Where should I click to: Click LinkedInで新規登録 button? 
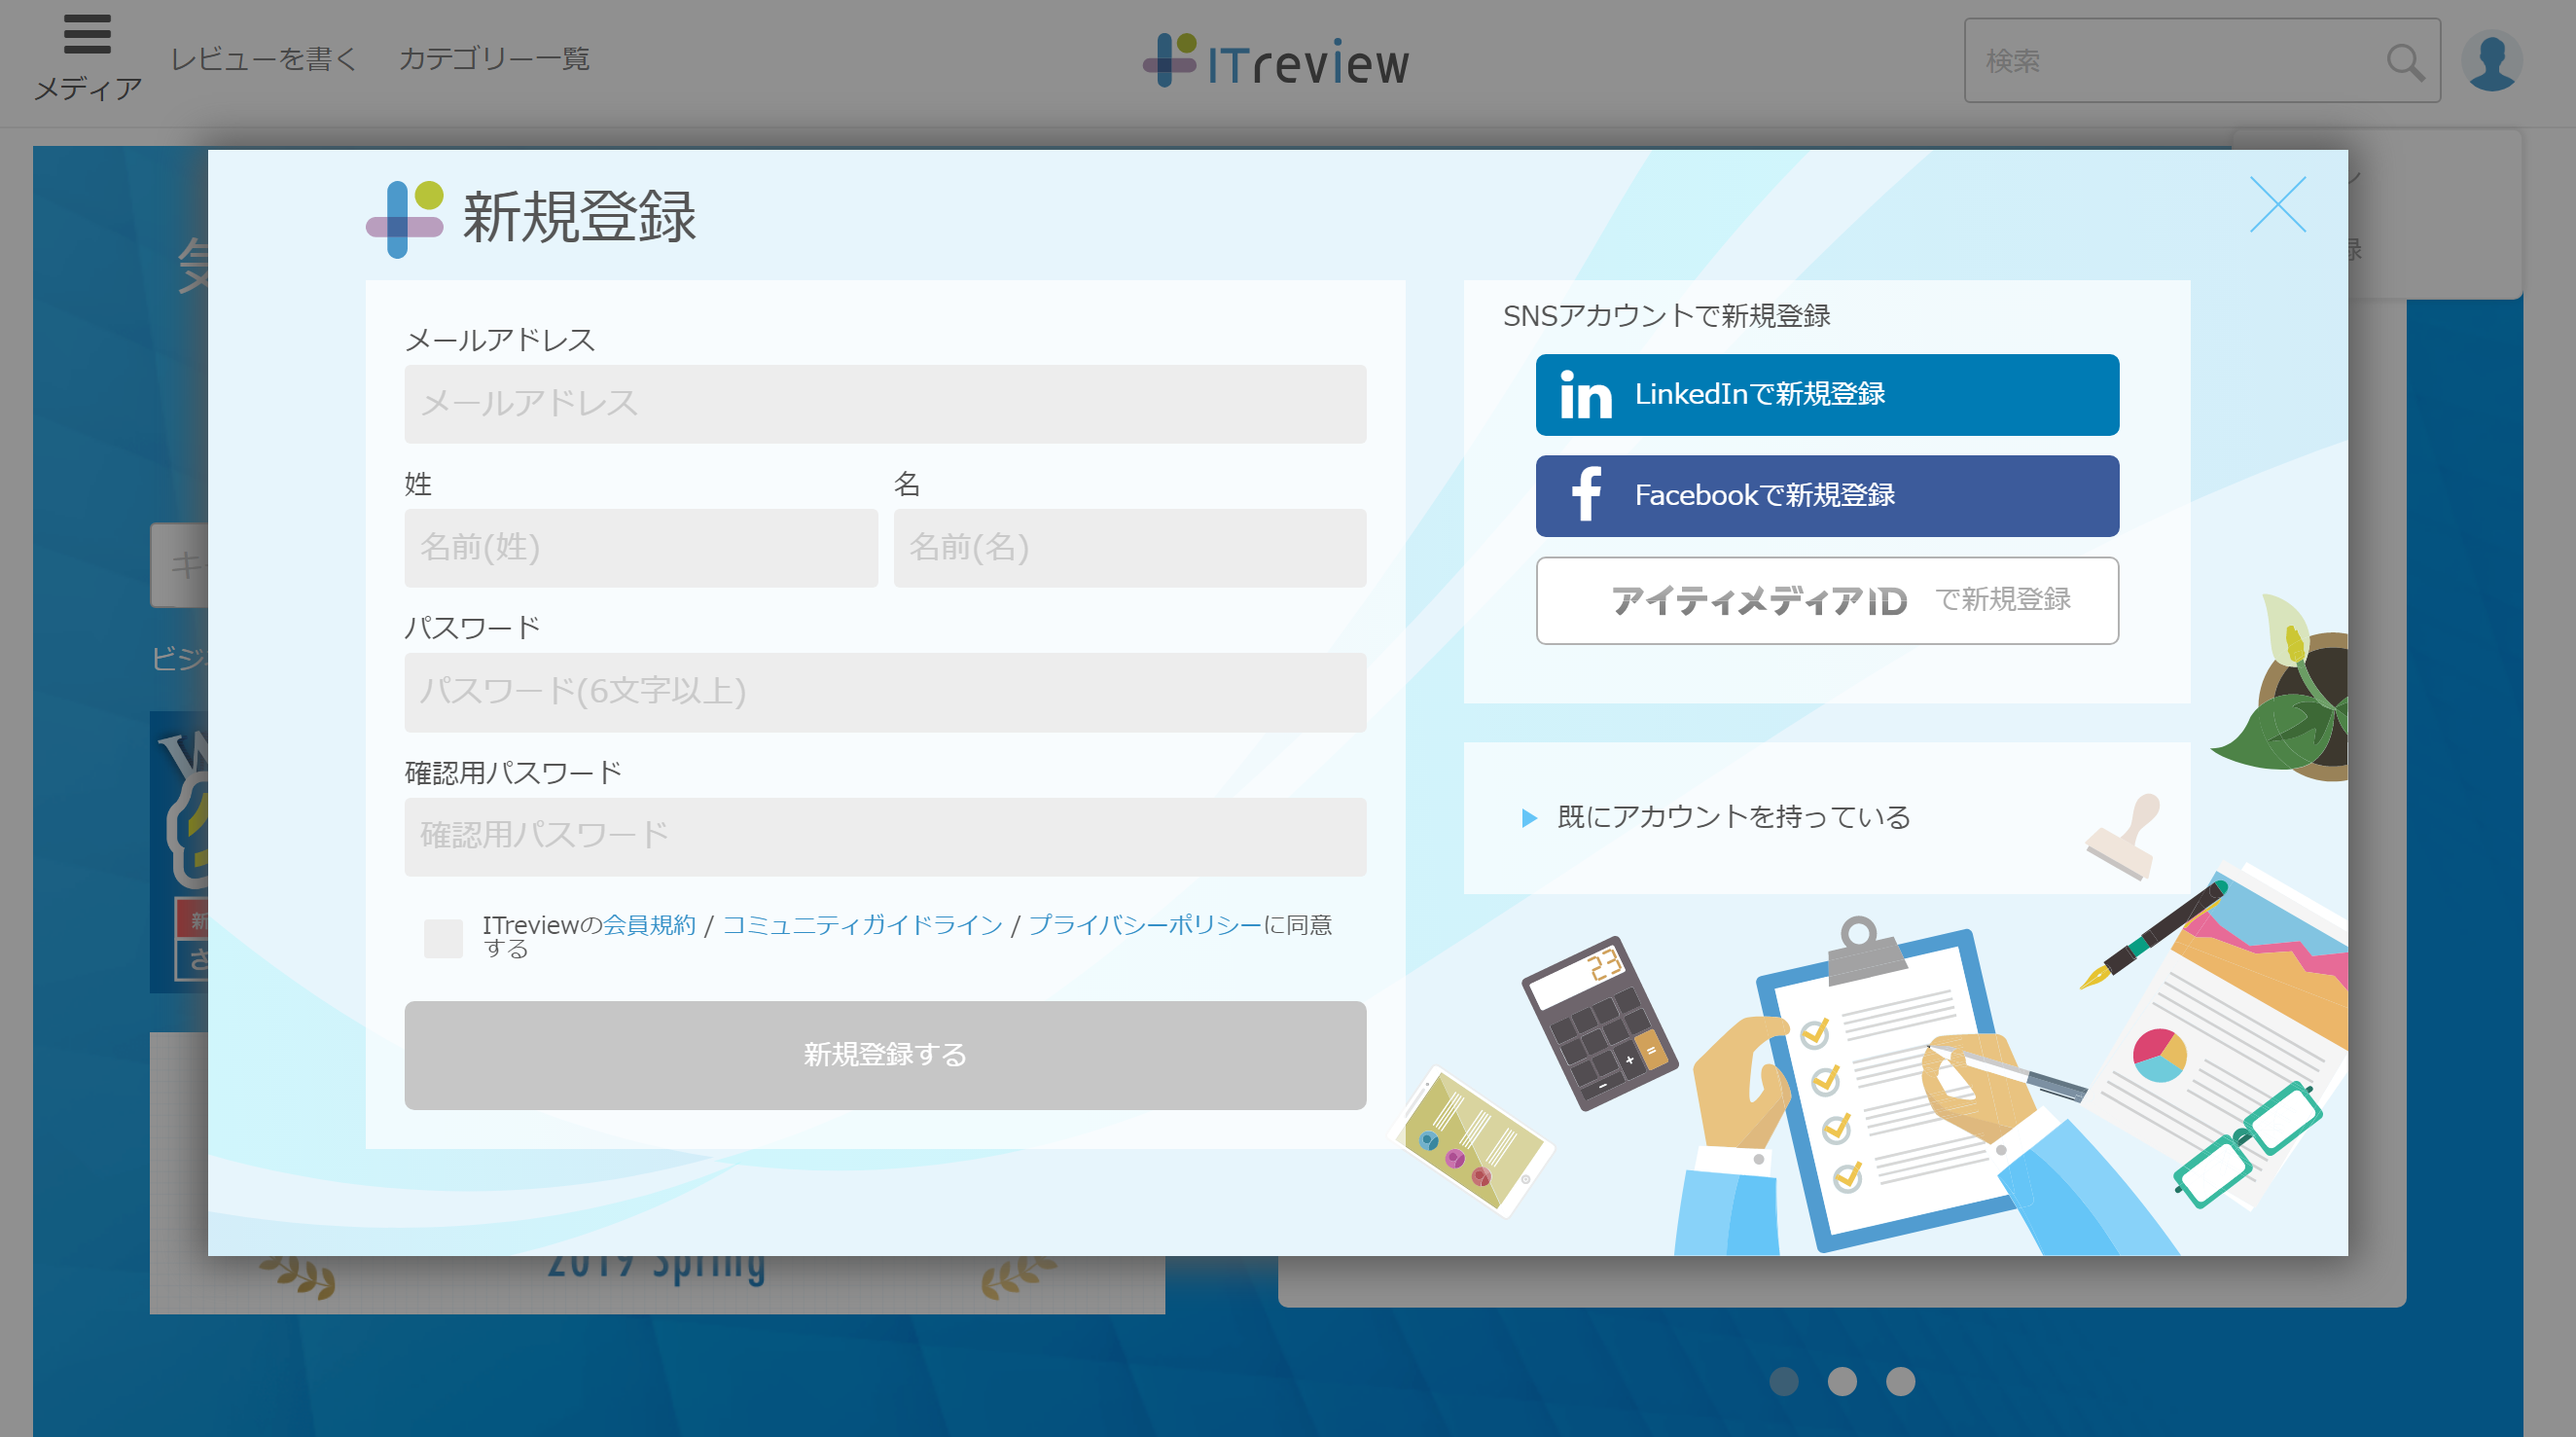click(x=1827, y=395)
